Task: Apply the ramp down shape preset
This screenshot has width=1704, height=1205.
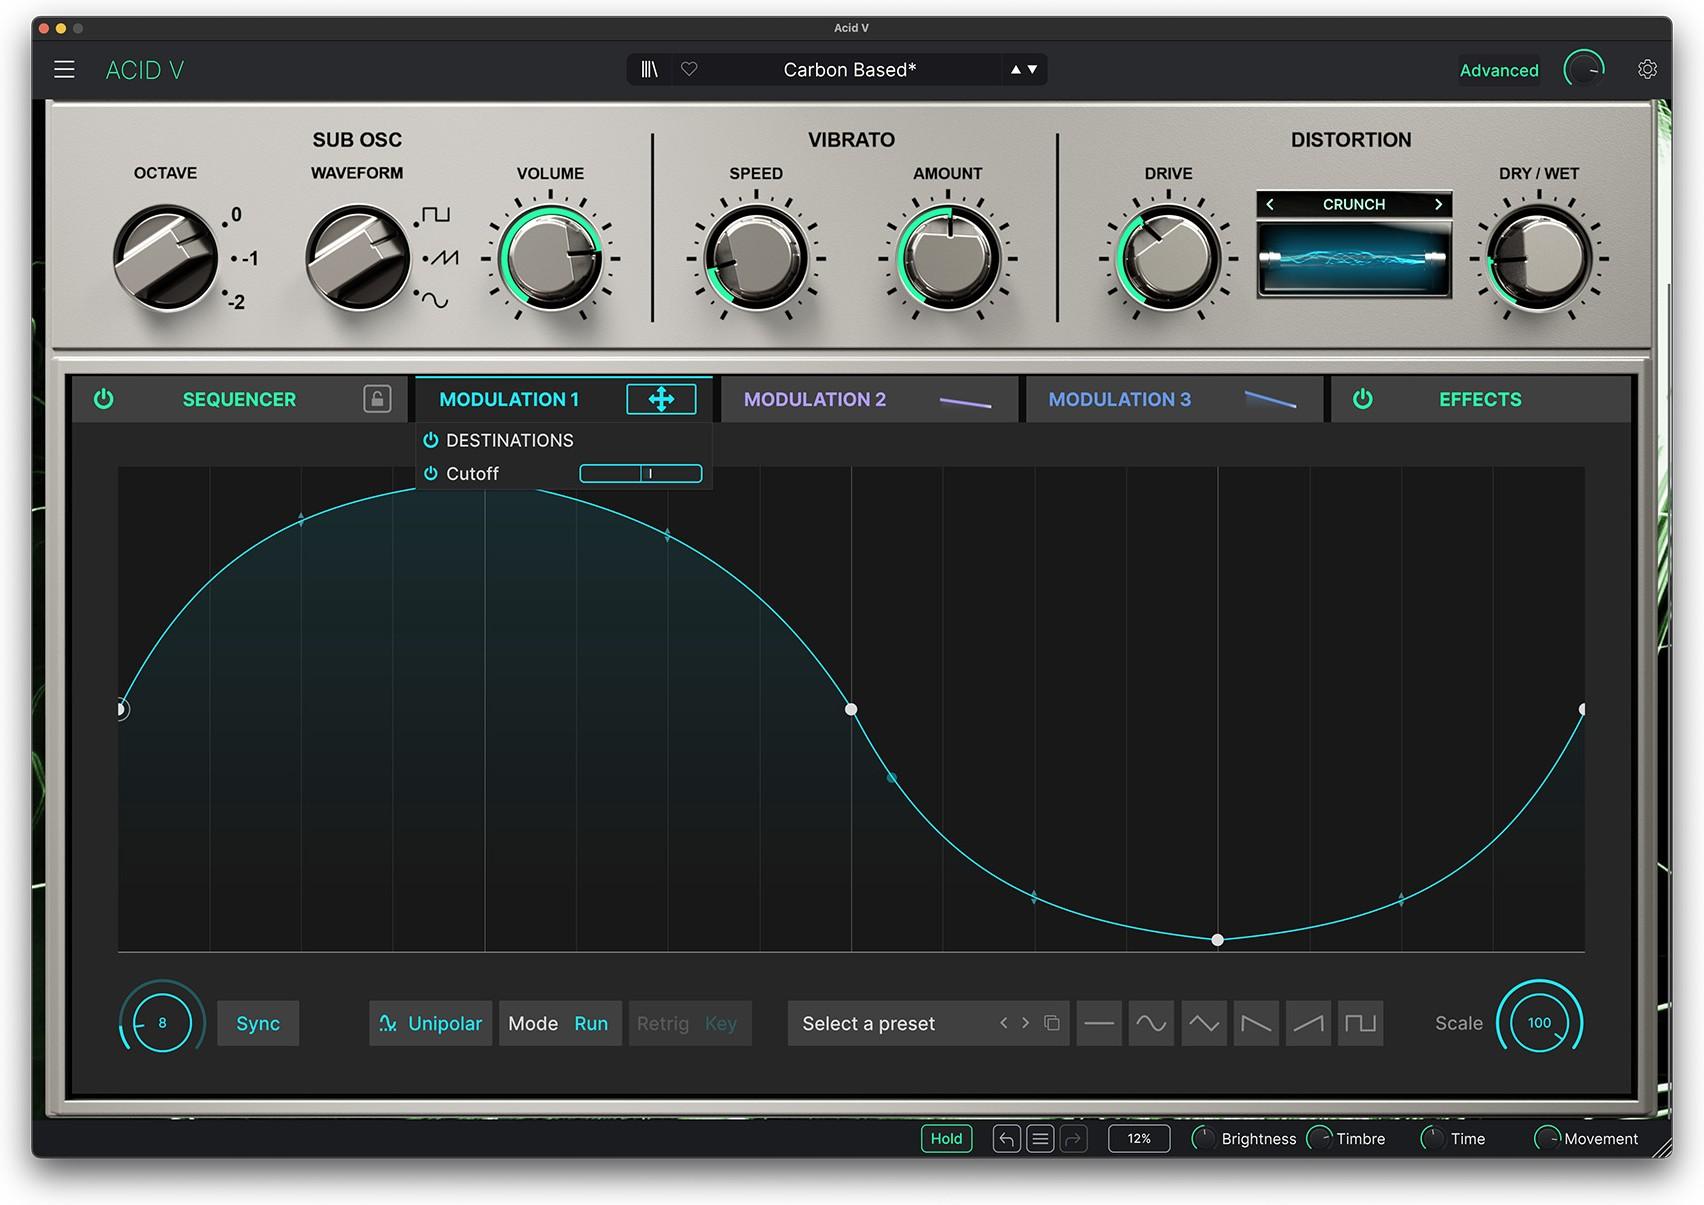Action: click(1256, 1023)
